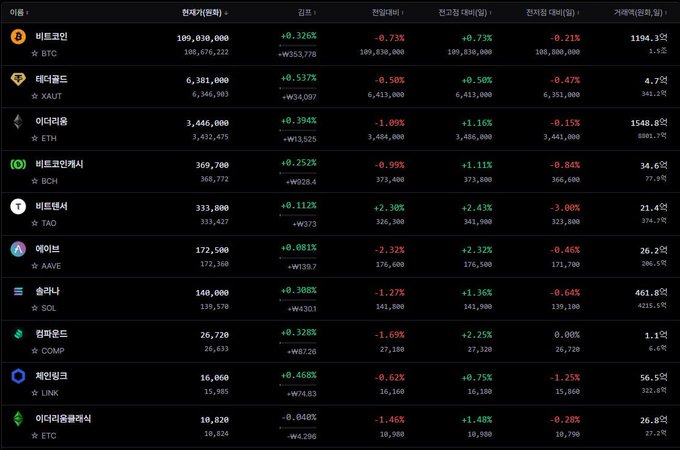Viewport: 680px width, 450px height.
Task: Sort by 전저점 대비(일) column header
Action: coord(552,13)
